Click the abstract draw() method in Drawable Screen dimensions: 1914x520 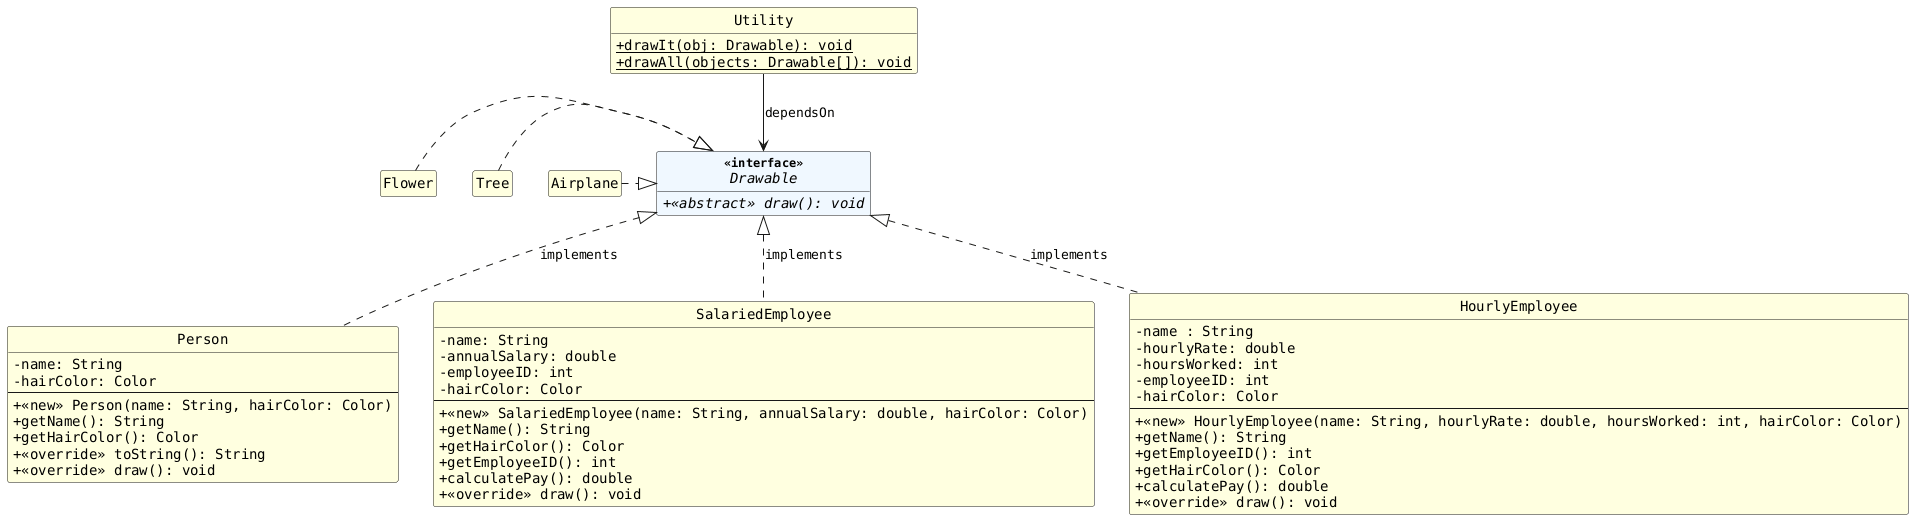[763, 203]
